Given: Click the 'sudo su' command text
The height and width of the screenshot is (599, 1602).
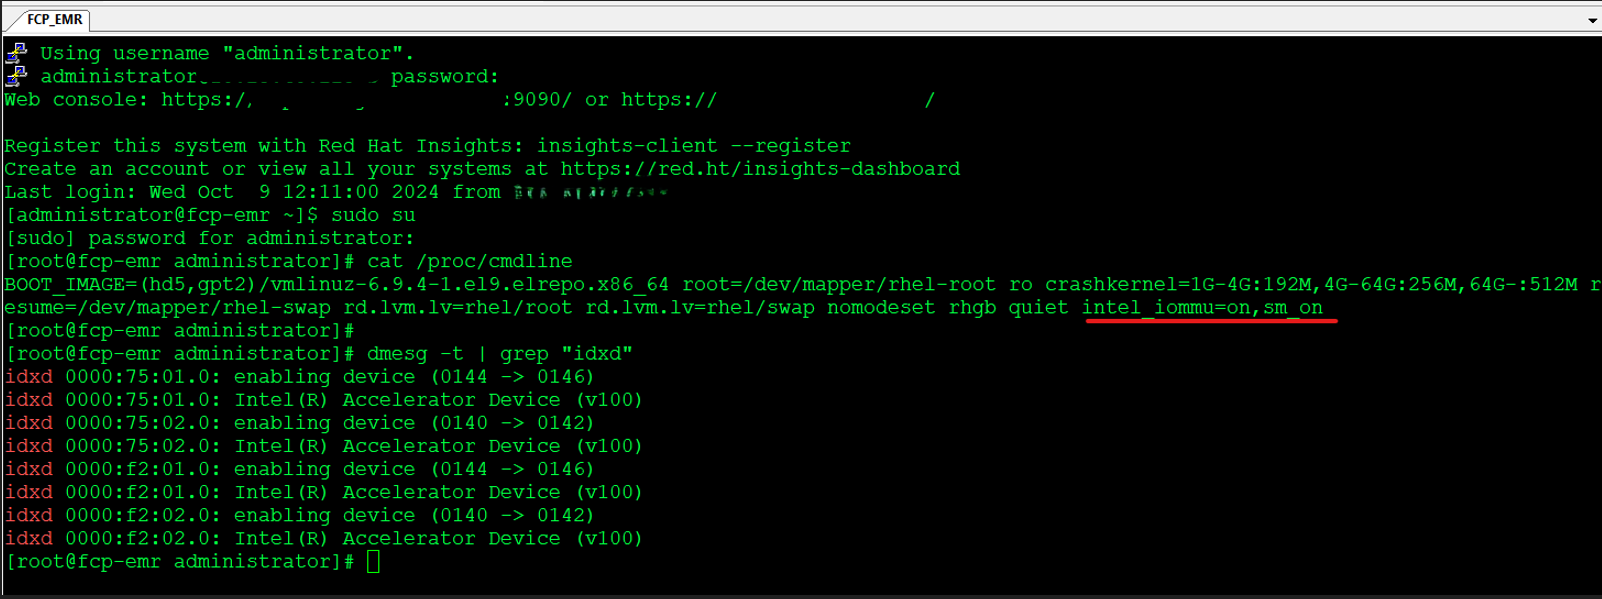Looking at the screenshot, I should click(373, 215).
